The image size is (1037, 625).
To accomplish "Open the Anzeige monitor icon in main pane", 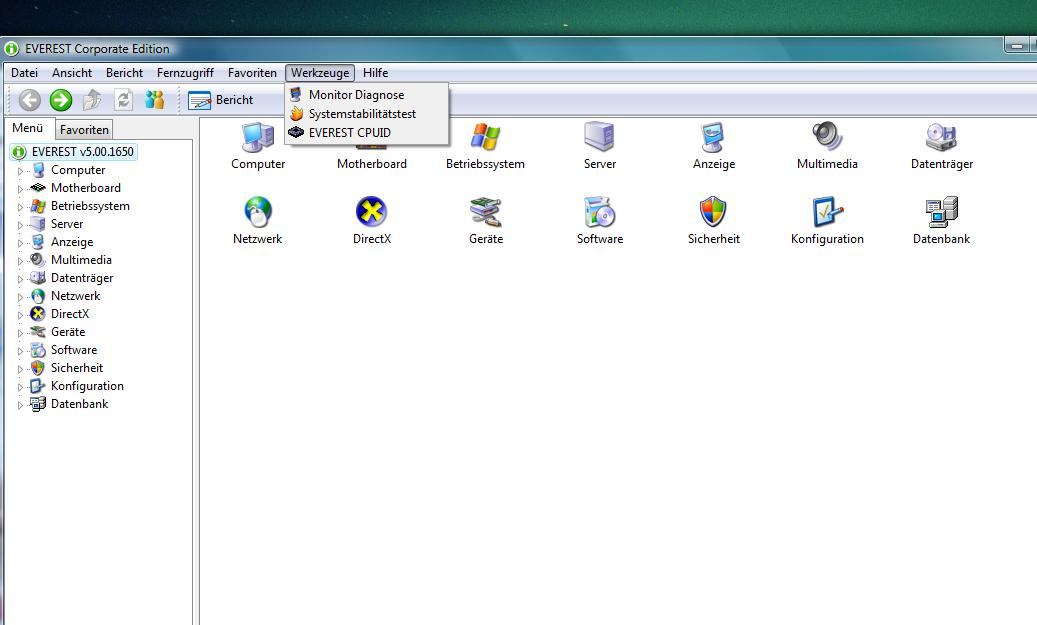I will [714, 137].
